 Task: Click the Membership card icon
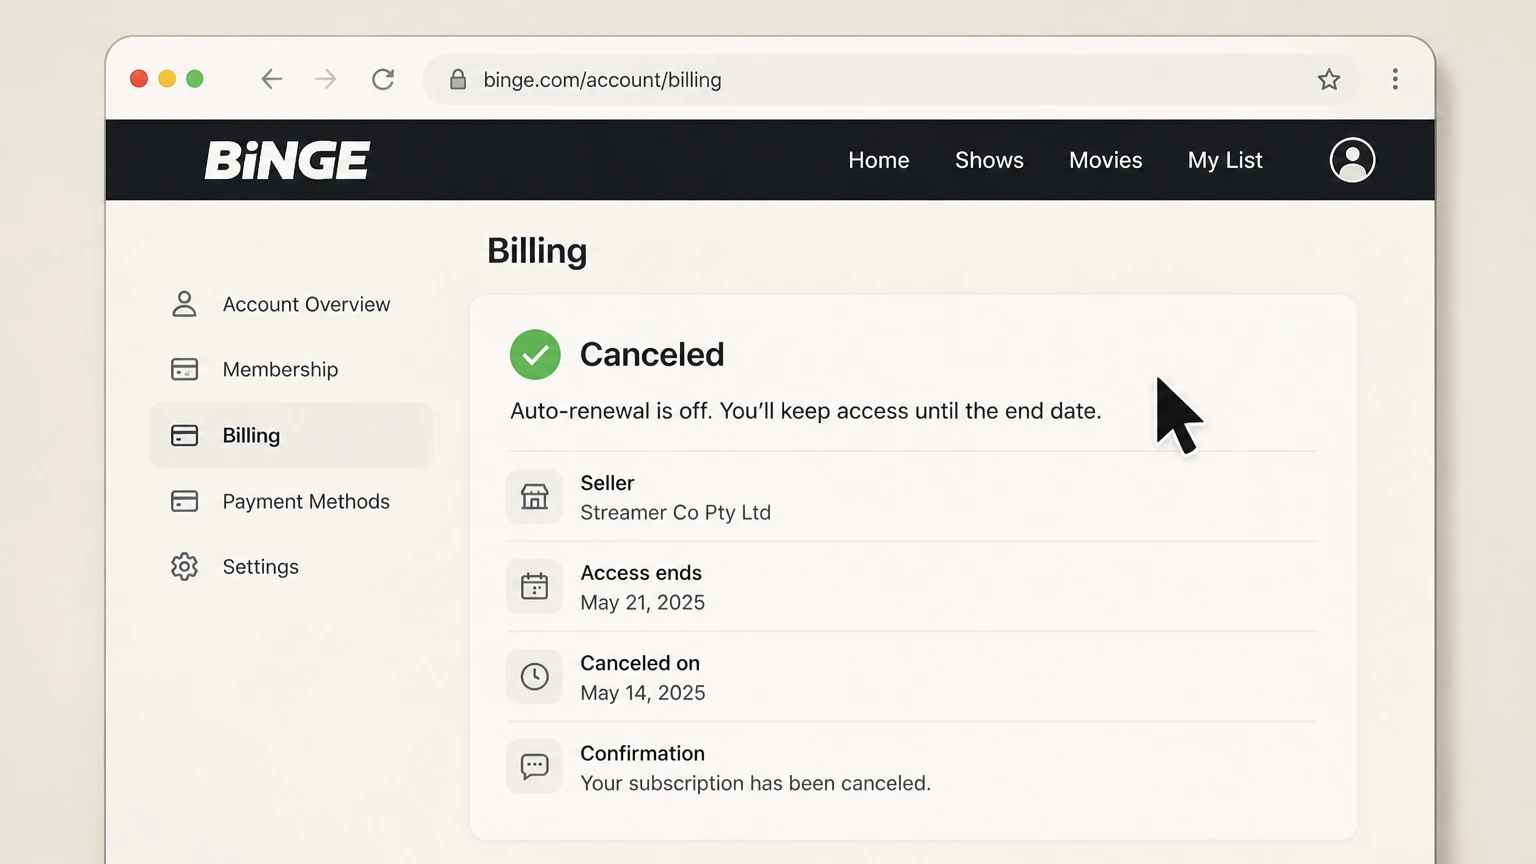click(184, 370)
